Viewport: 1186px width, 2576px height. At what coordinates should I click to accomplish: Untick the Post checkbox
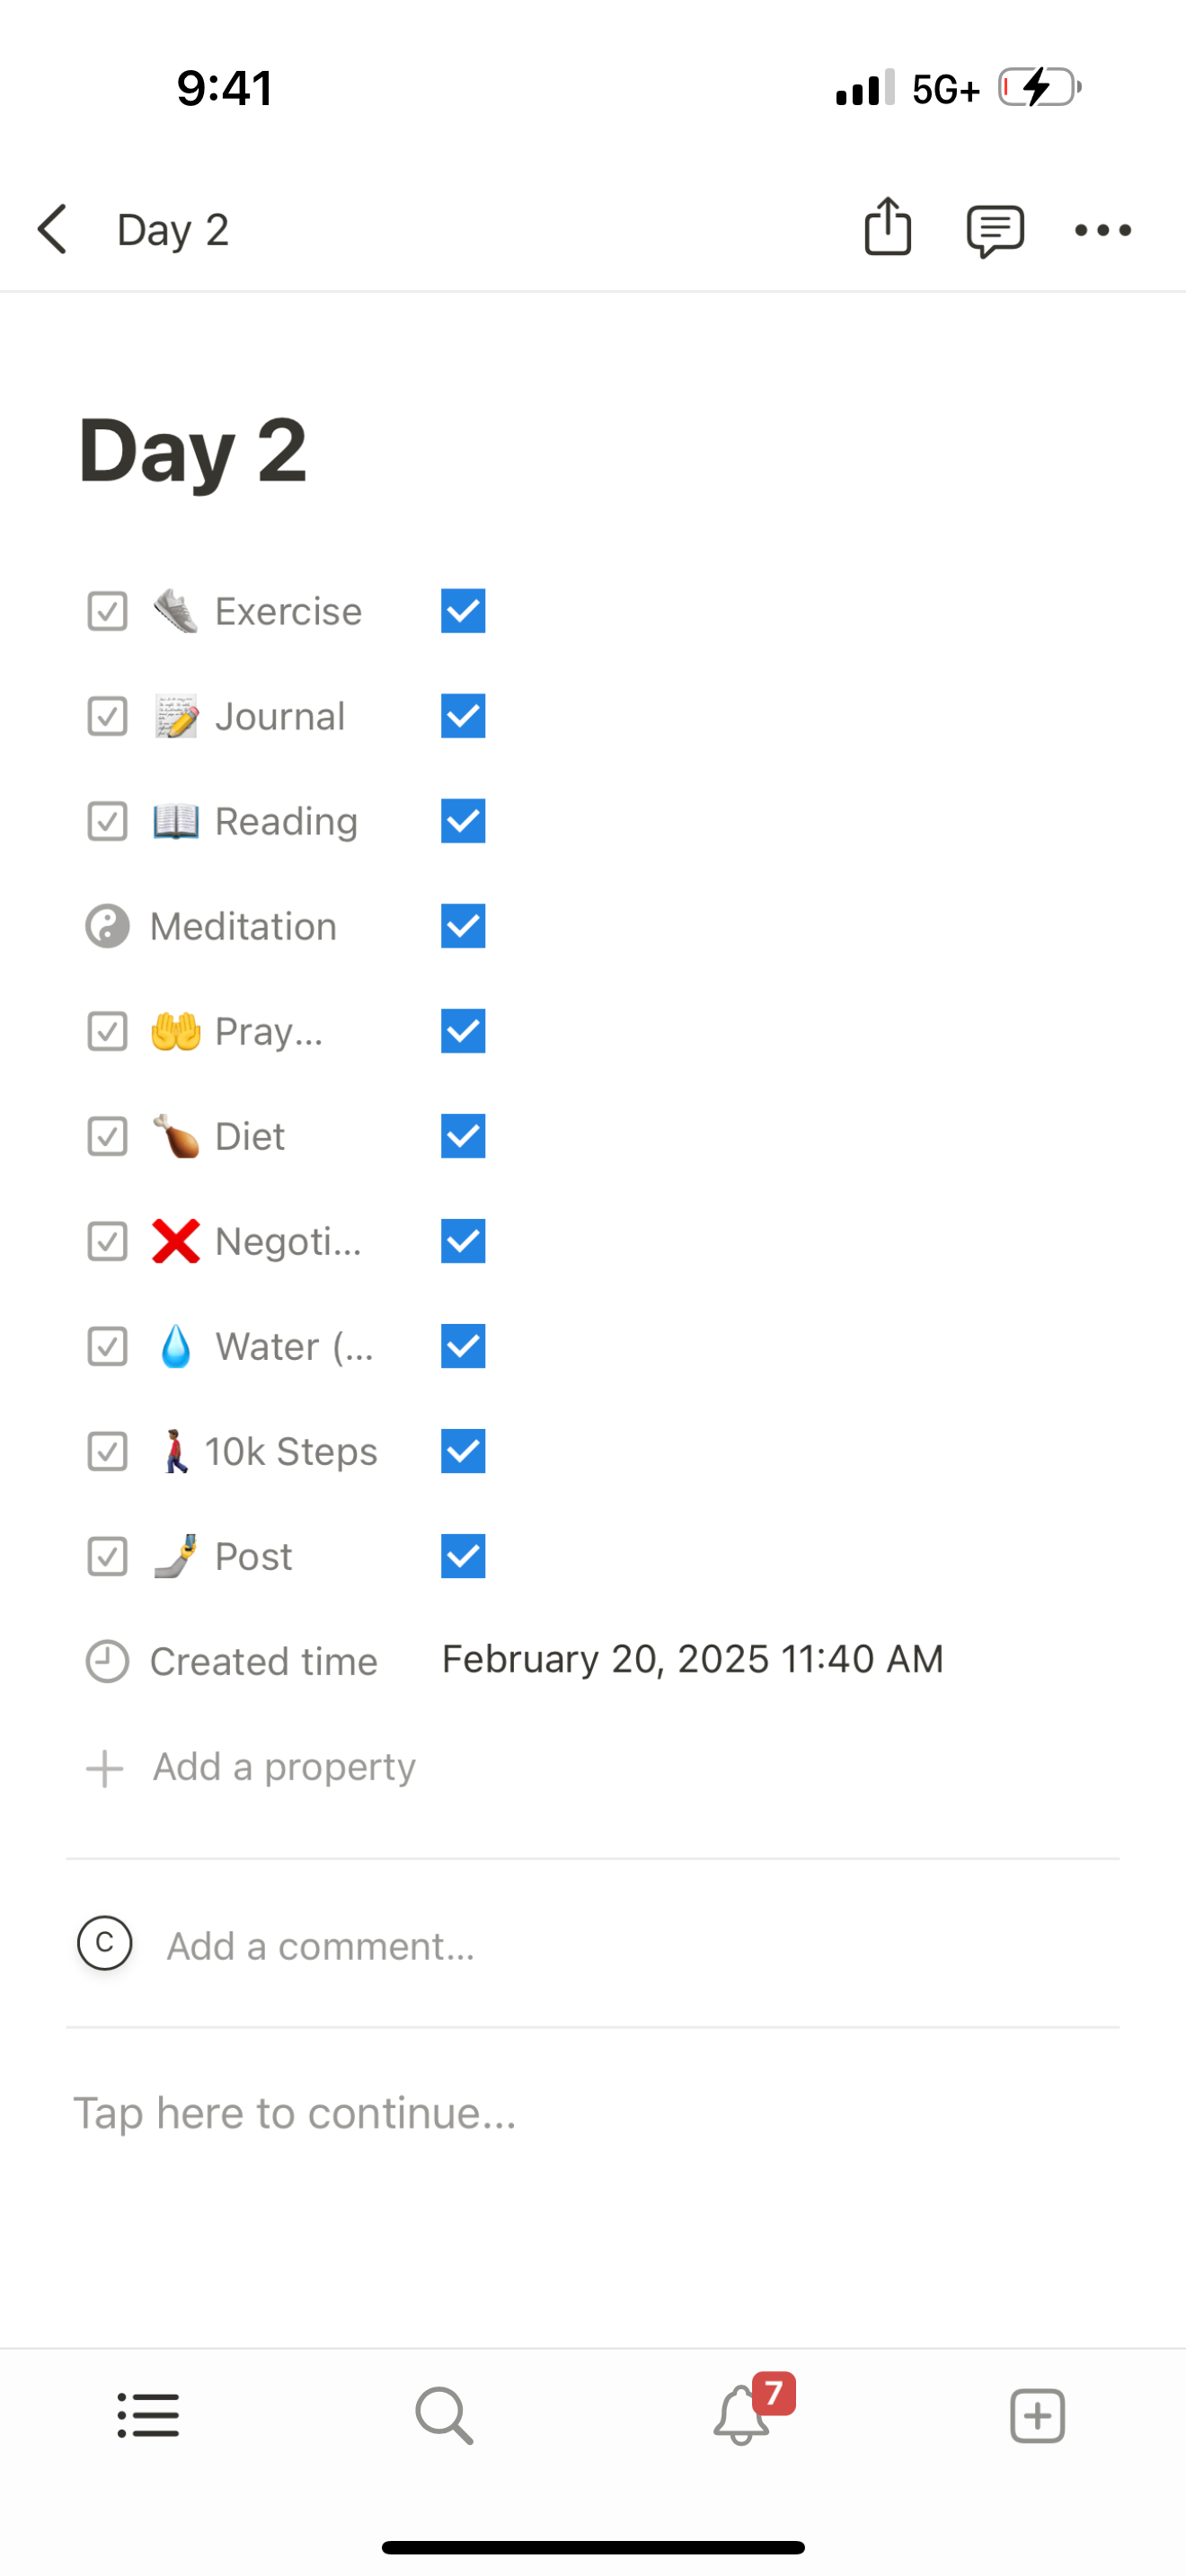[463, 1556]
